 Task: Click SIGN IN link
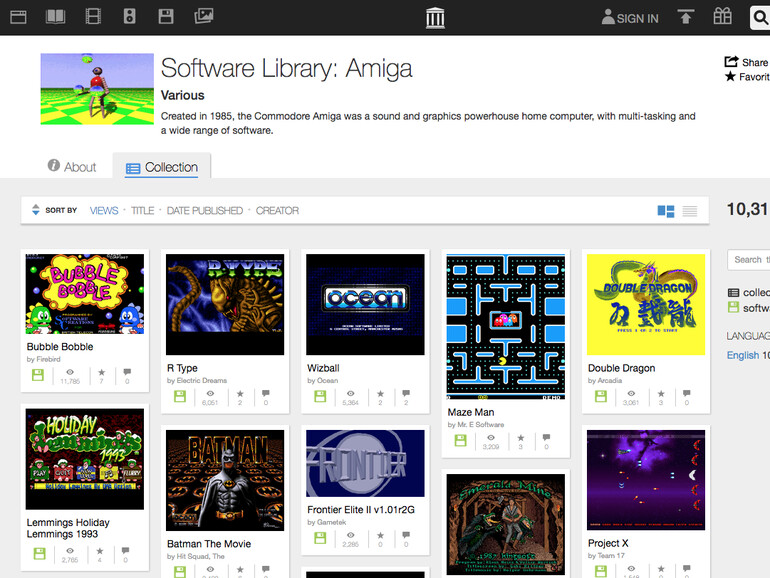click(x=637, y=19)
